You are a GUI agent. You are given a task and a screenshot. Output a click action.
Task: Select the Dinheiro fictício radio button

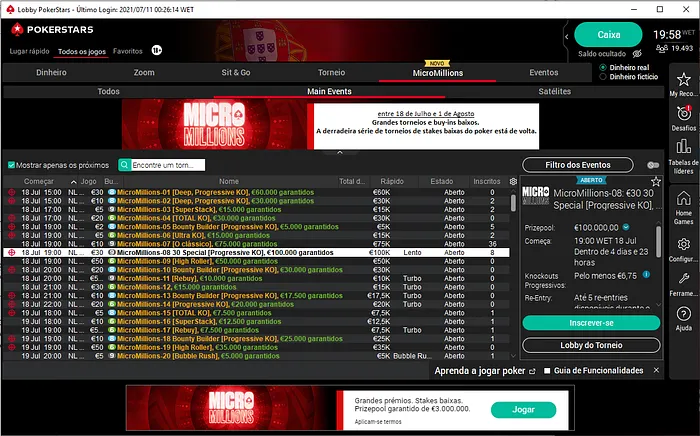tap(603, 77)
